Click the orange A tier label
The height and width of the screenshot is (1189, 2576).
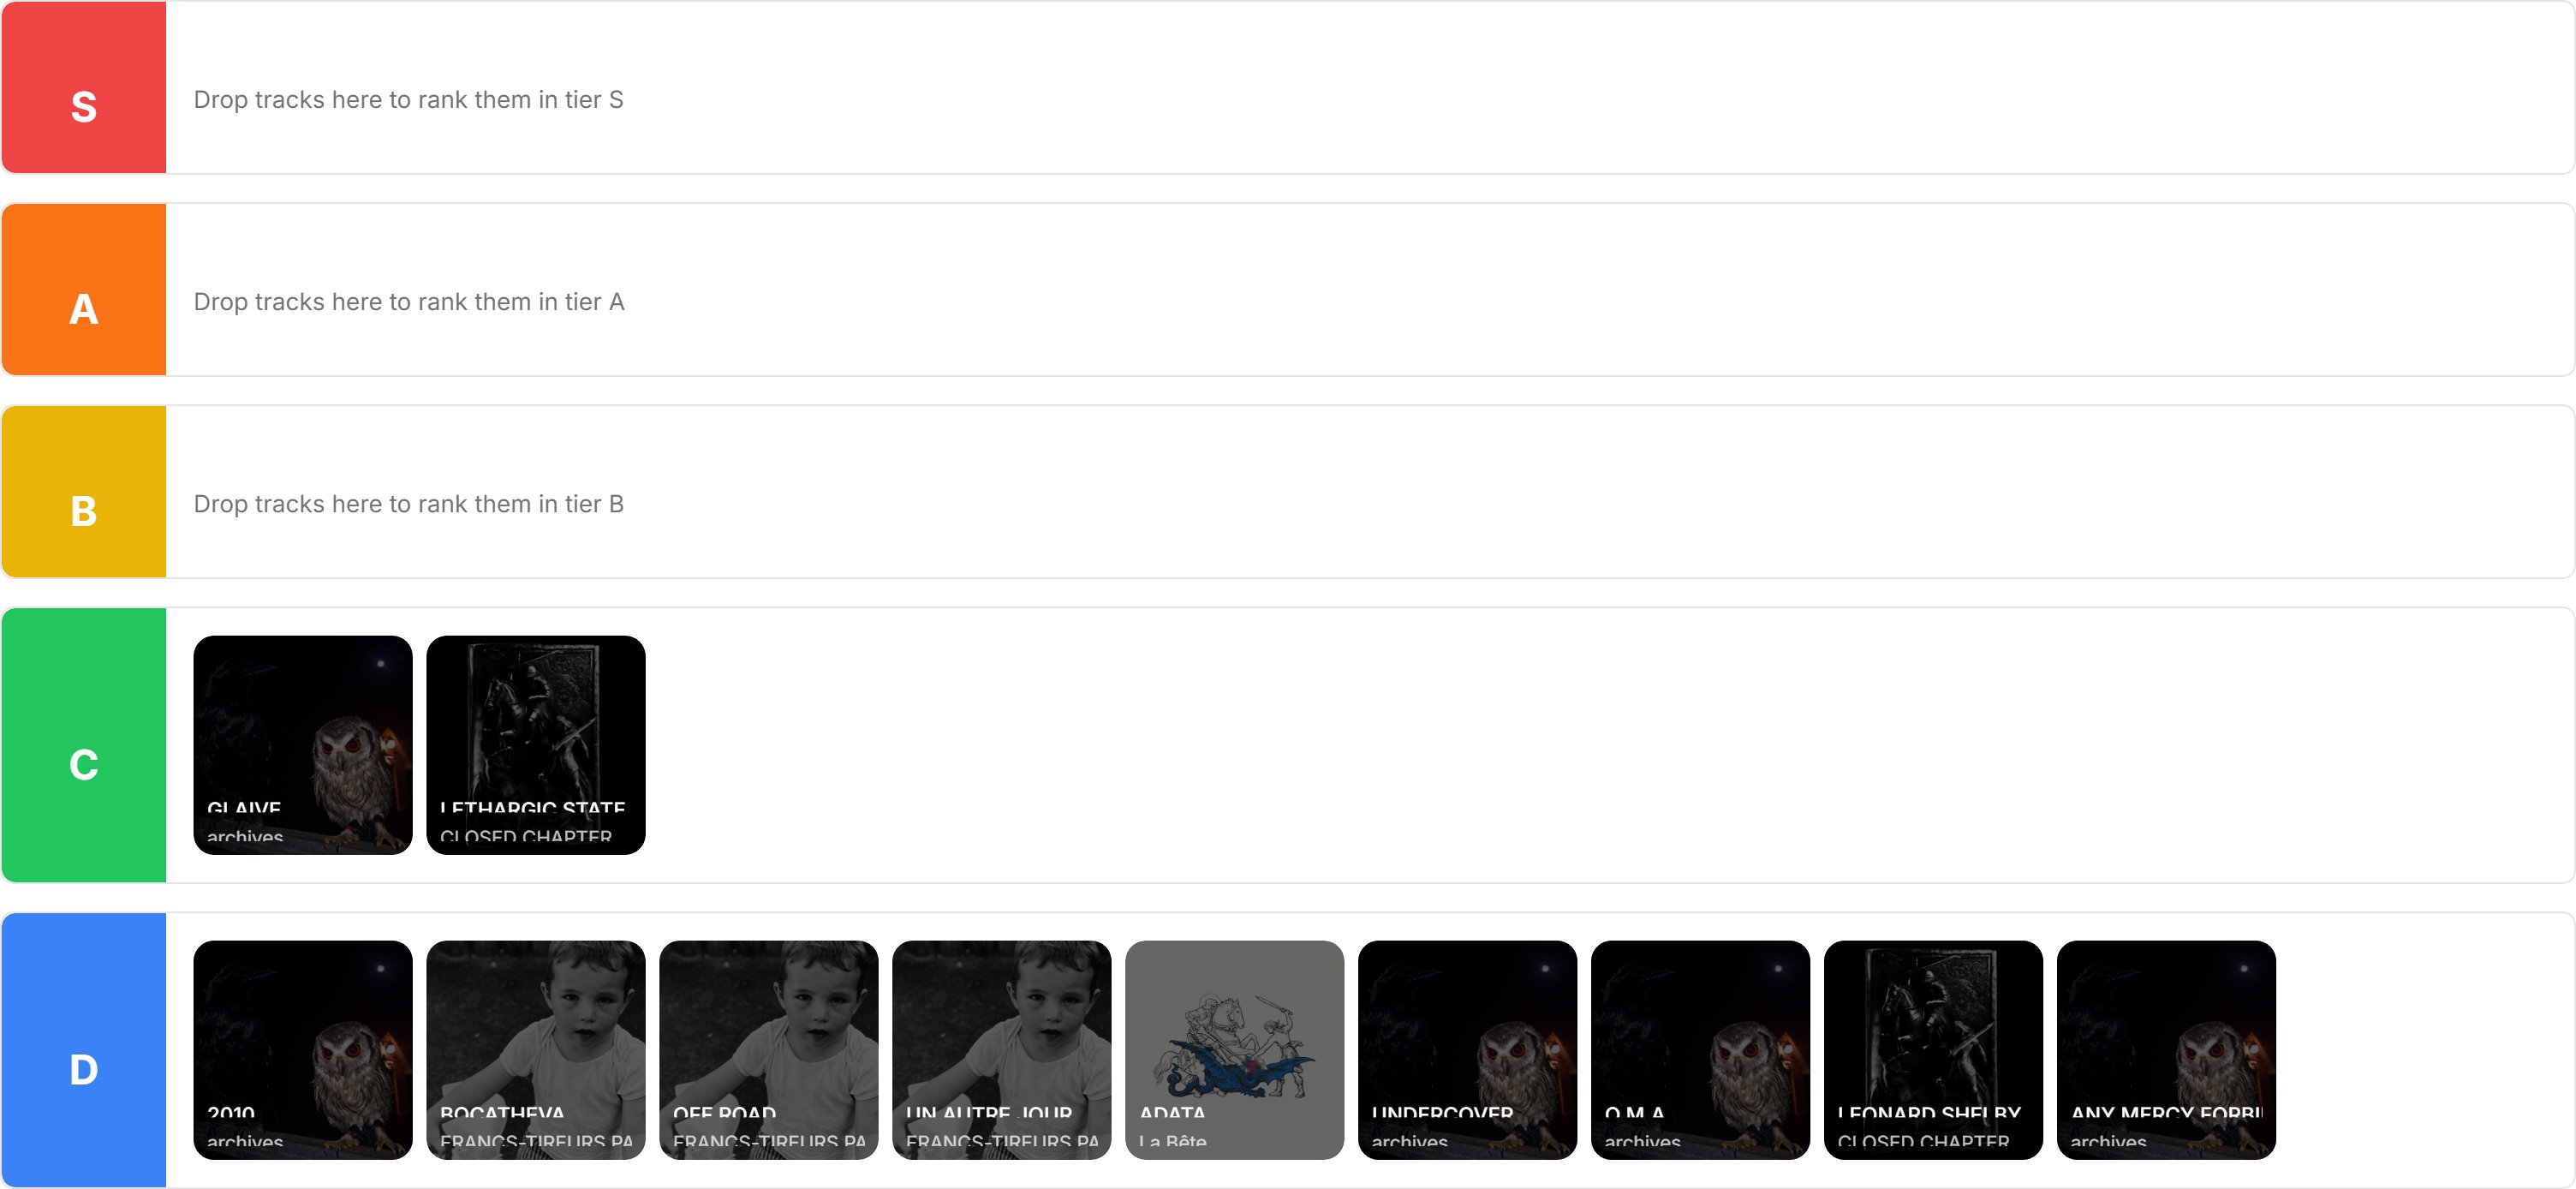tap(84, 290)
